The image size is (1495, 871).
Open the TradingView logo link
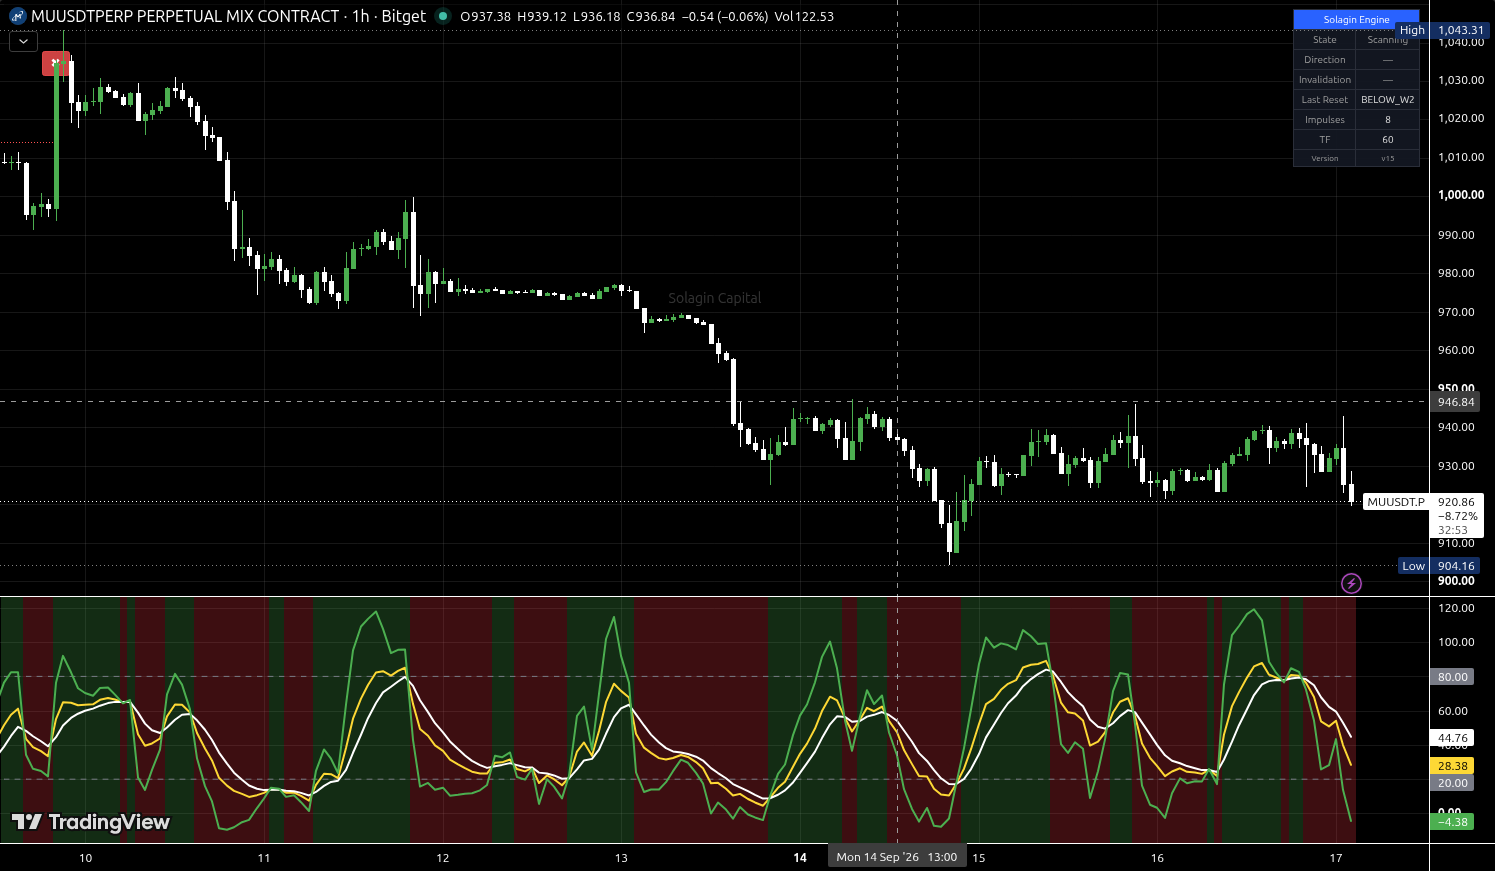tap(91, 822)
